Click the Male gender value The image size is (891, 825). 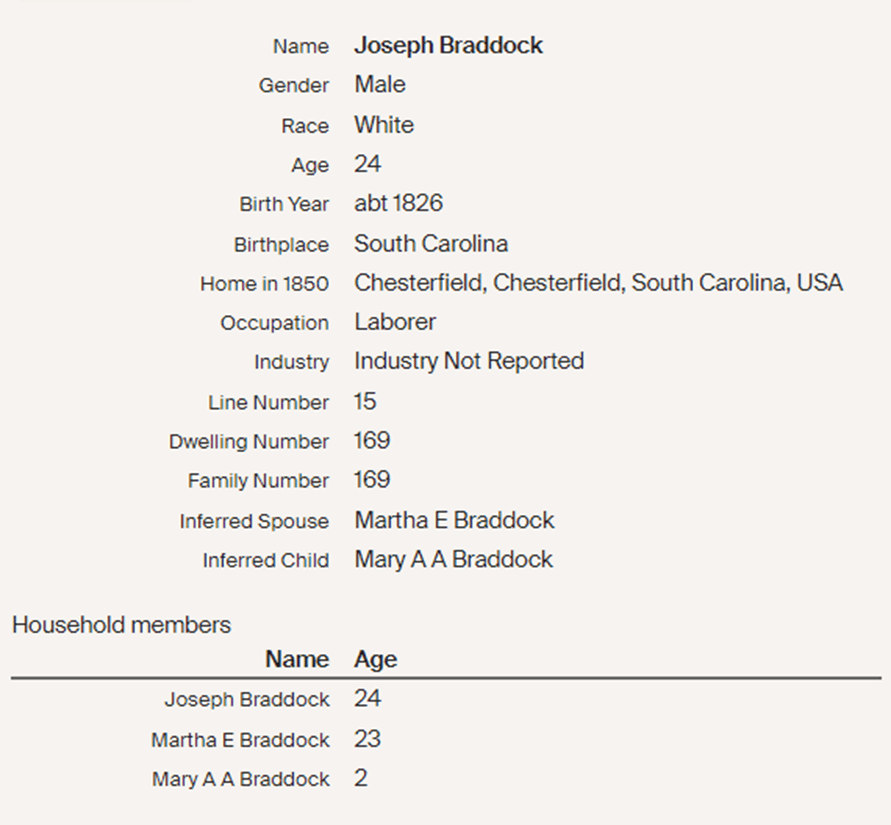tap(380, 85)
